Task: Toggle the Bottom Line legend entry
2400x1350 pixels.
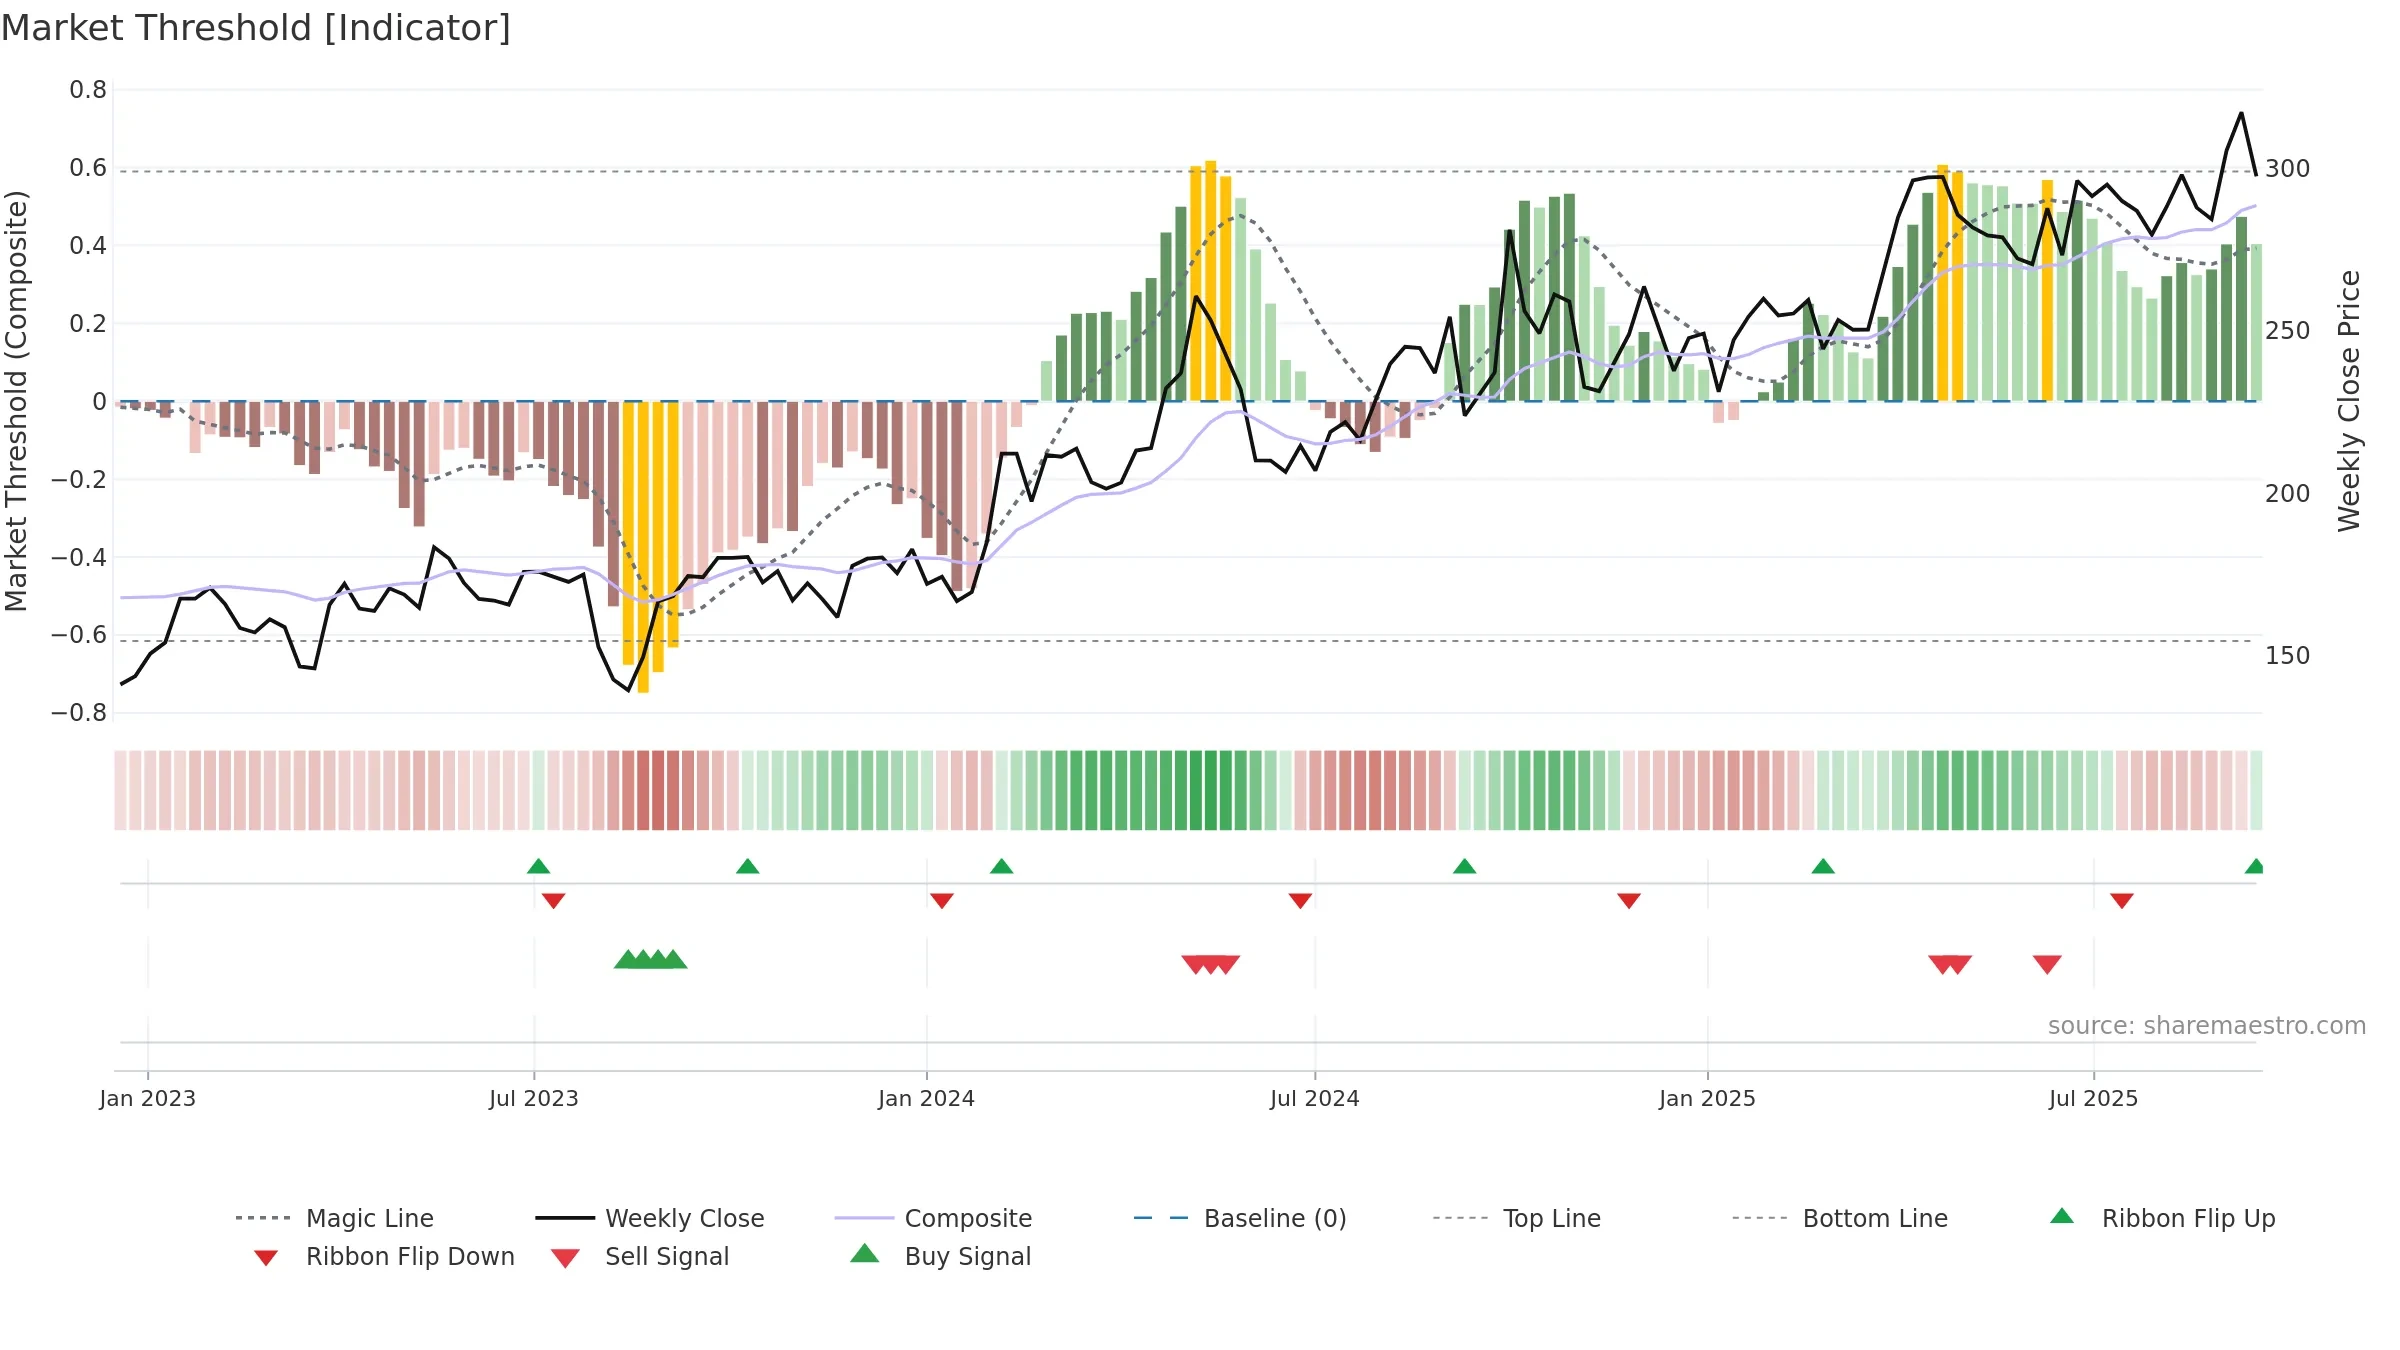Action: [x=1840, y=1218]
